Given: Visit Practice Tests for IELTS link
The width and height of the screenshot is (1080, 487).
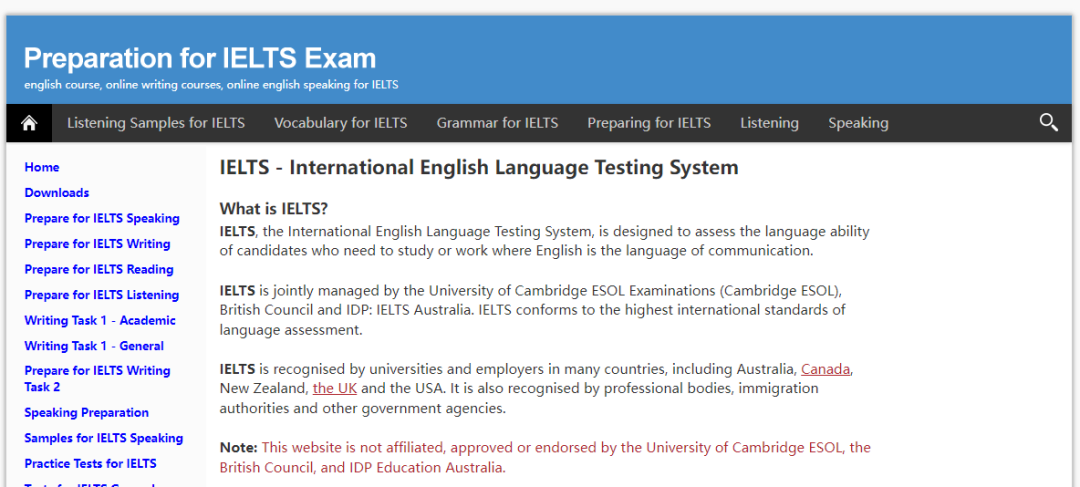Looking at the screenshot, I should point(90,464).
